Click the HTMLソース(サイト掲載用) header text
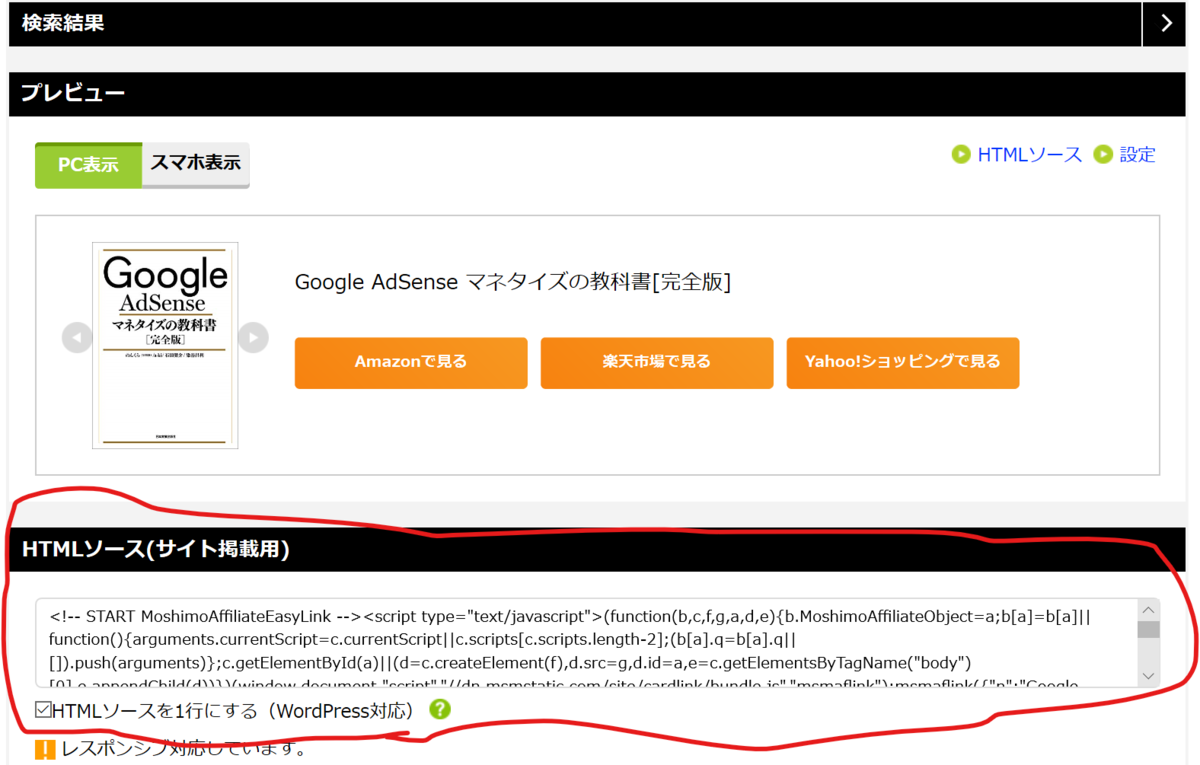Screen dimensions: 1200x765 click(x=155, y=549)
